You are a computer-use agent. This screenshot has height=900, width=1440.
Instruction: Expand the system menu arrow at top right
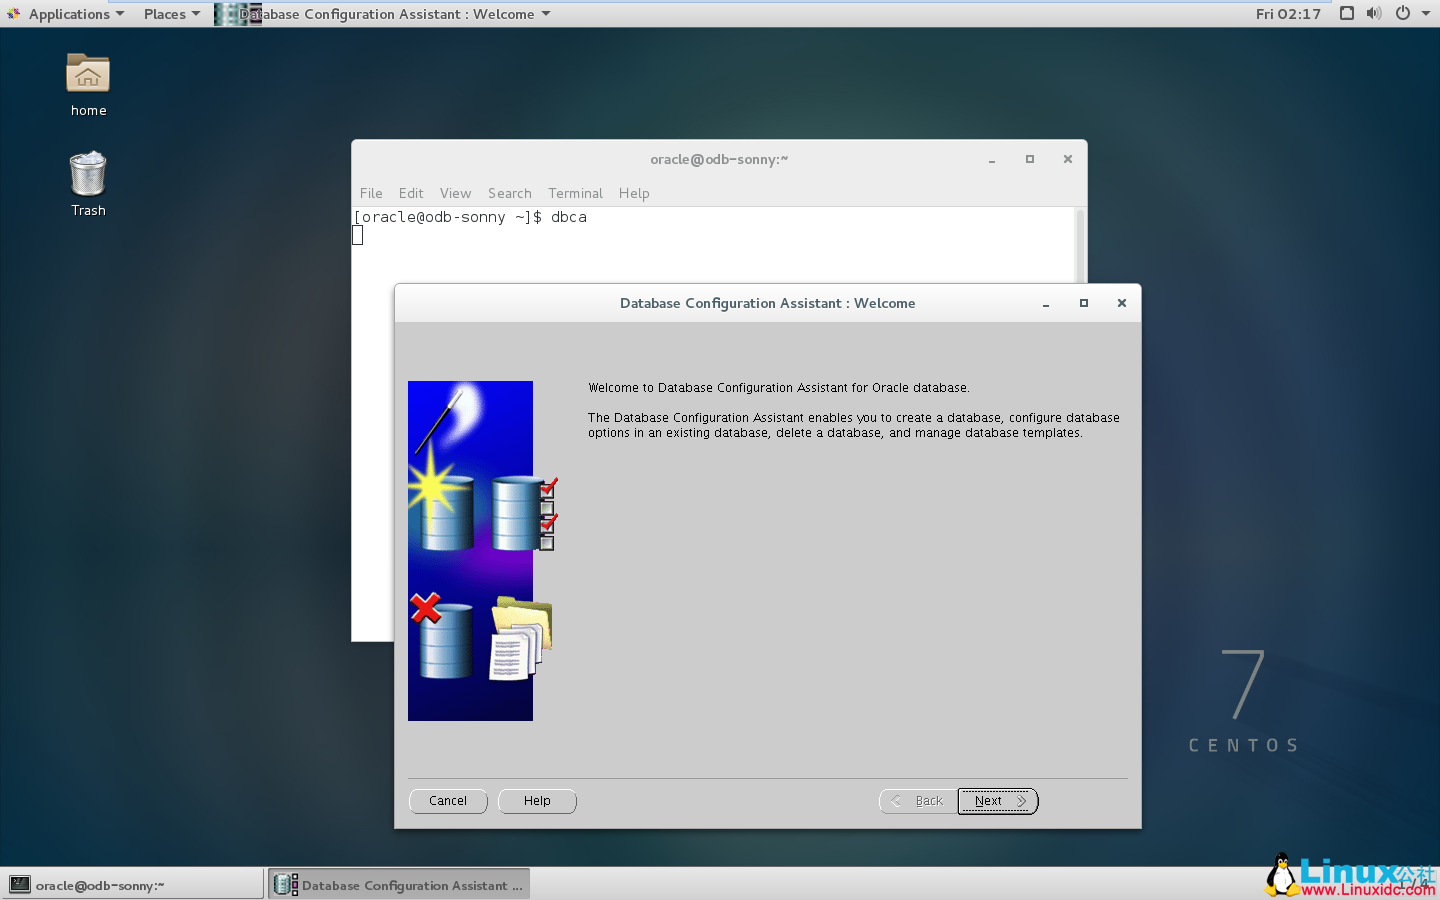(x=1426, y=14)
